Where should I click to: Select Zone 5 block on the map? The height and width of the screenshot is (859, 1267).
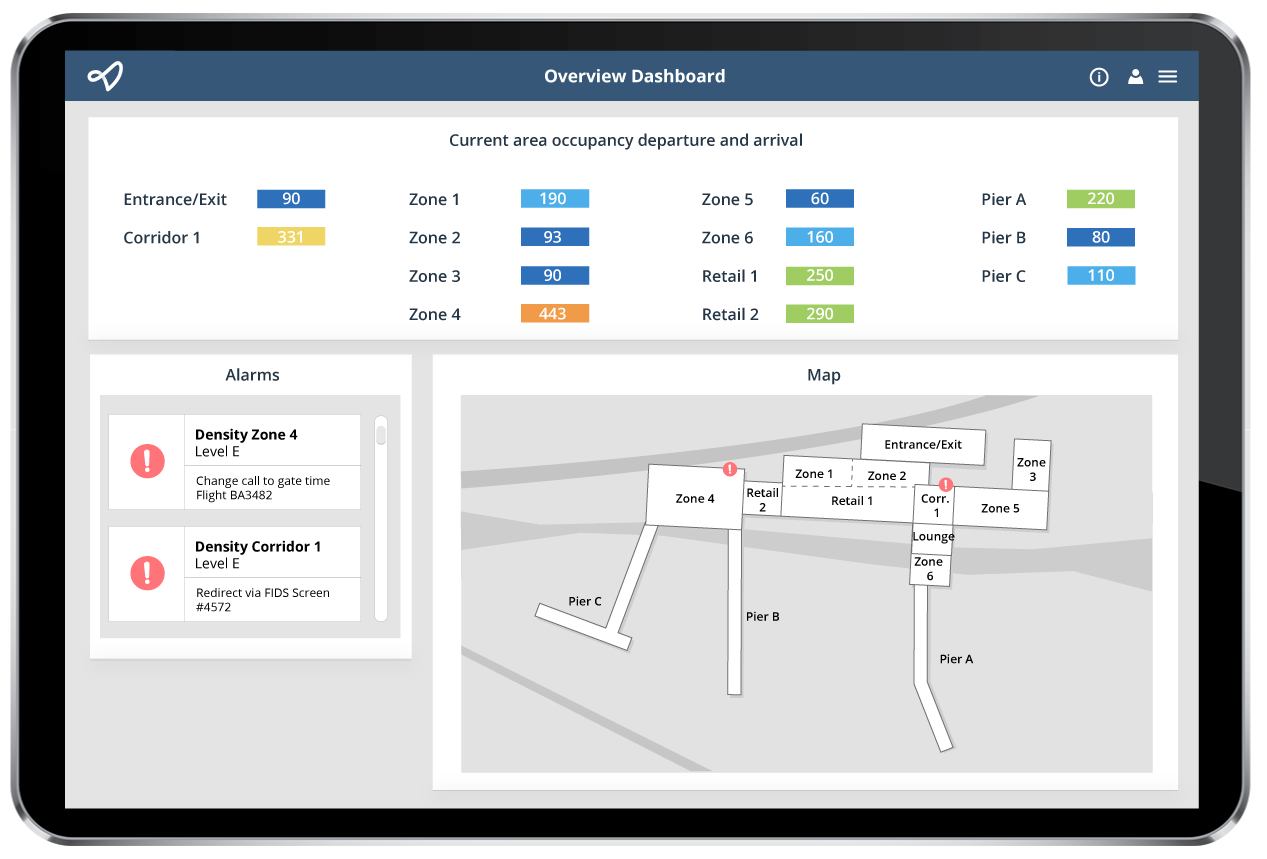tap(1000, 508)
